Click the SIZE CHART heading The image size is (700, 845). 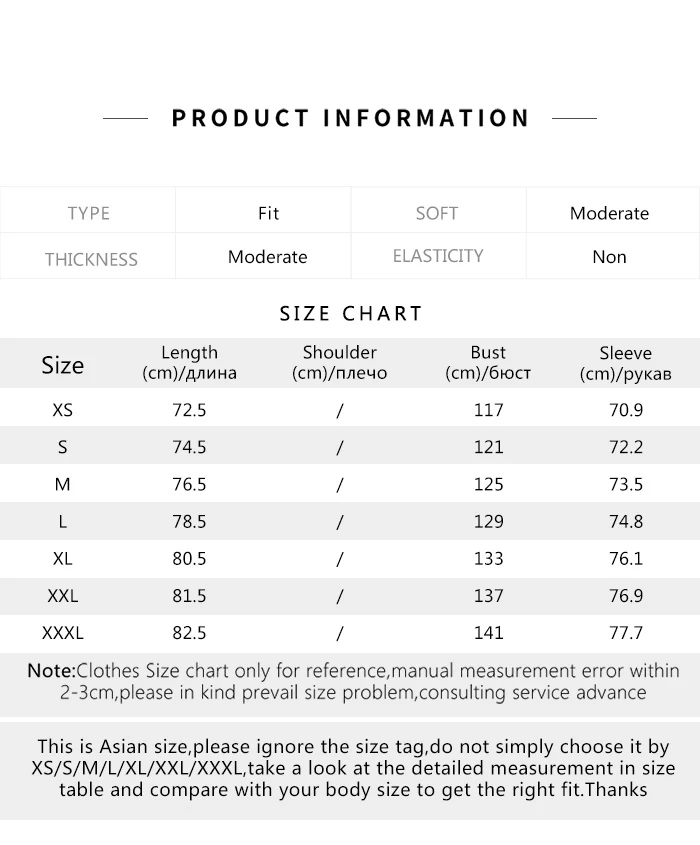351,314
